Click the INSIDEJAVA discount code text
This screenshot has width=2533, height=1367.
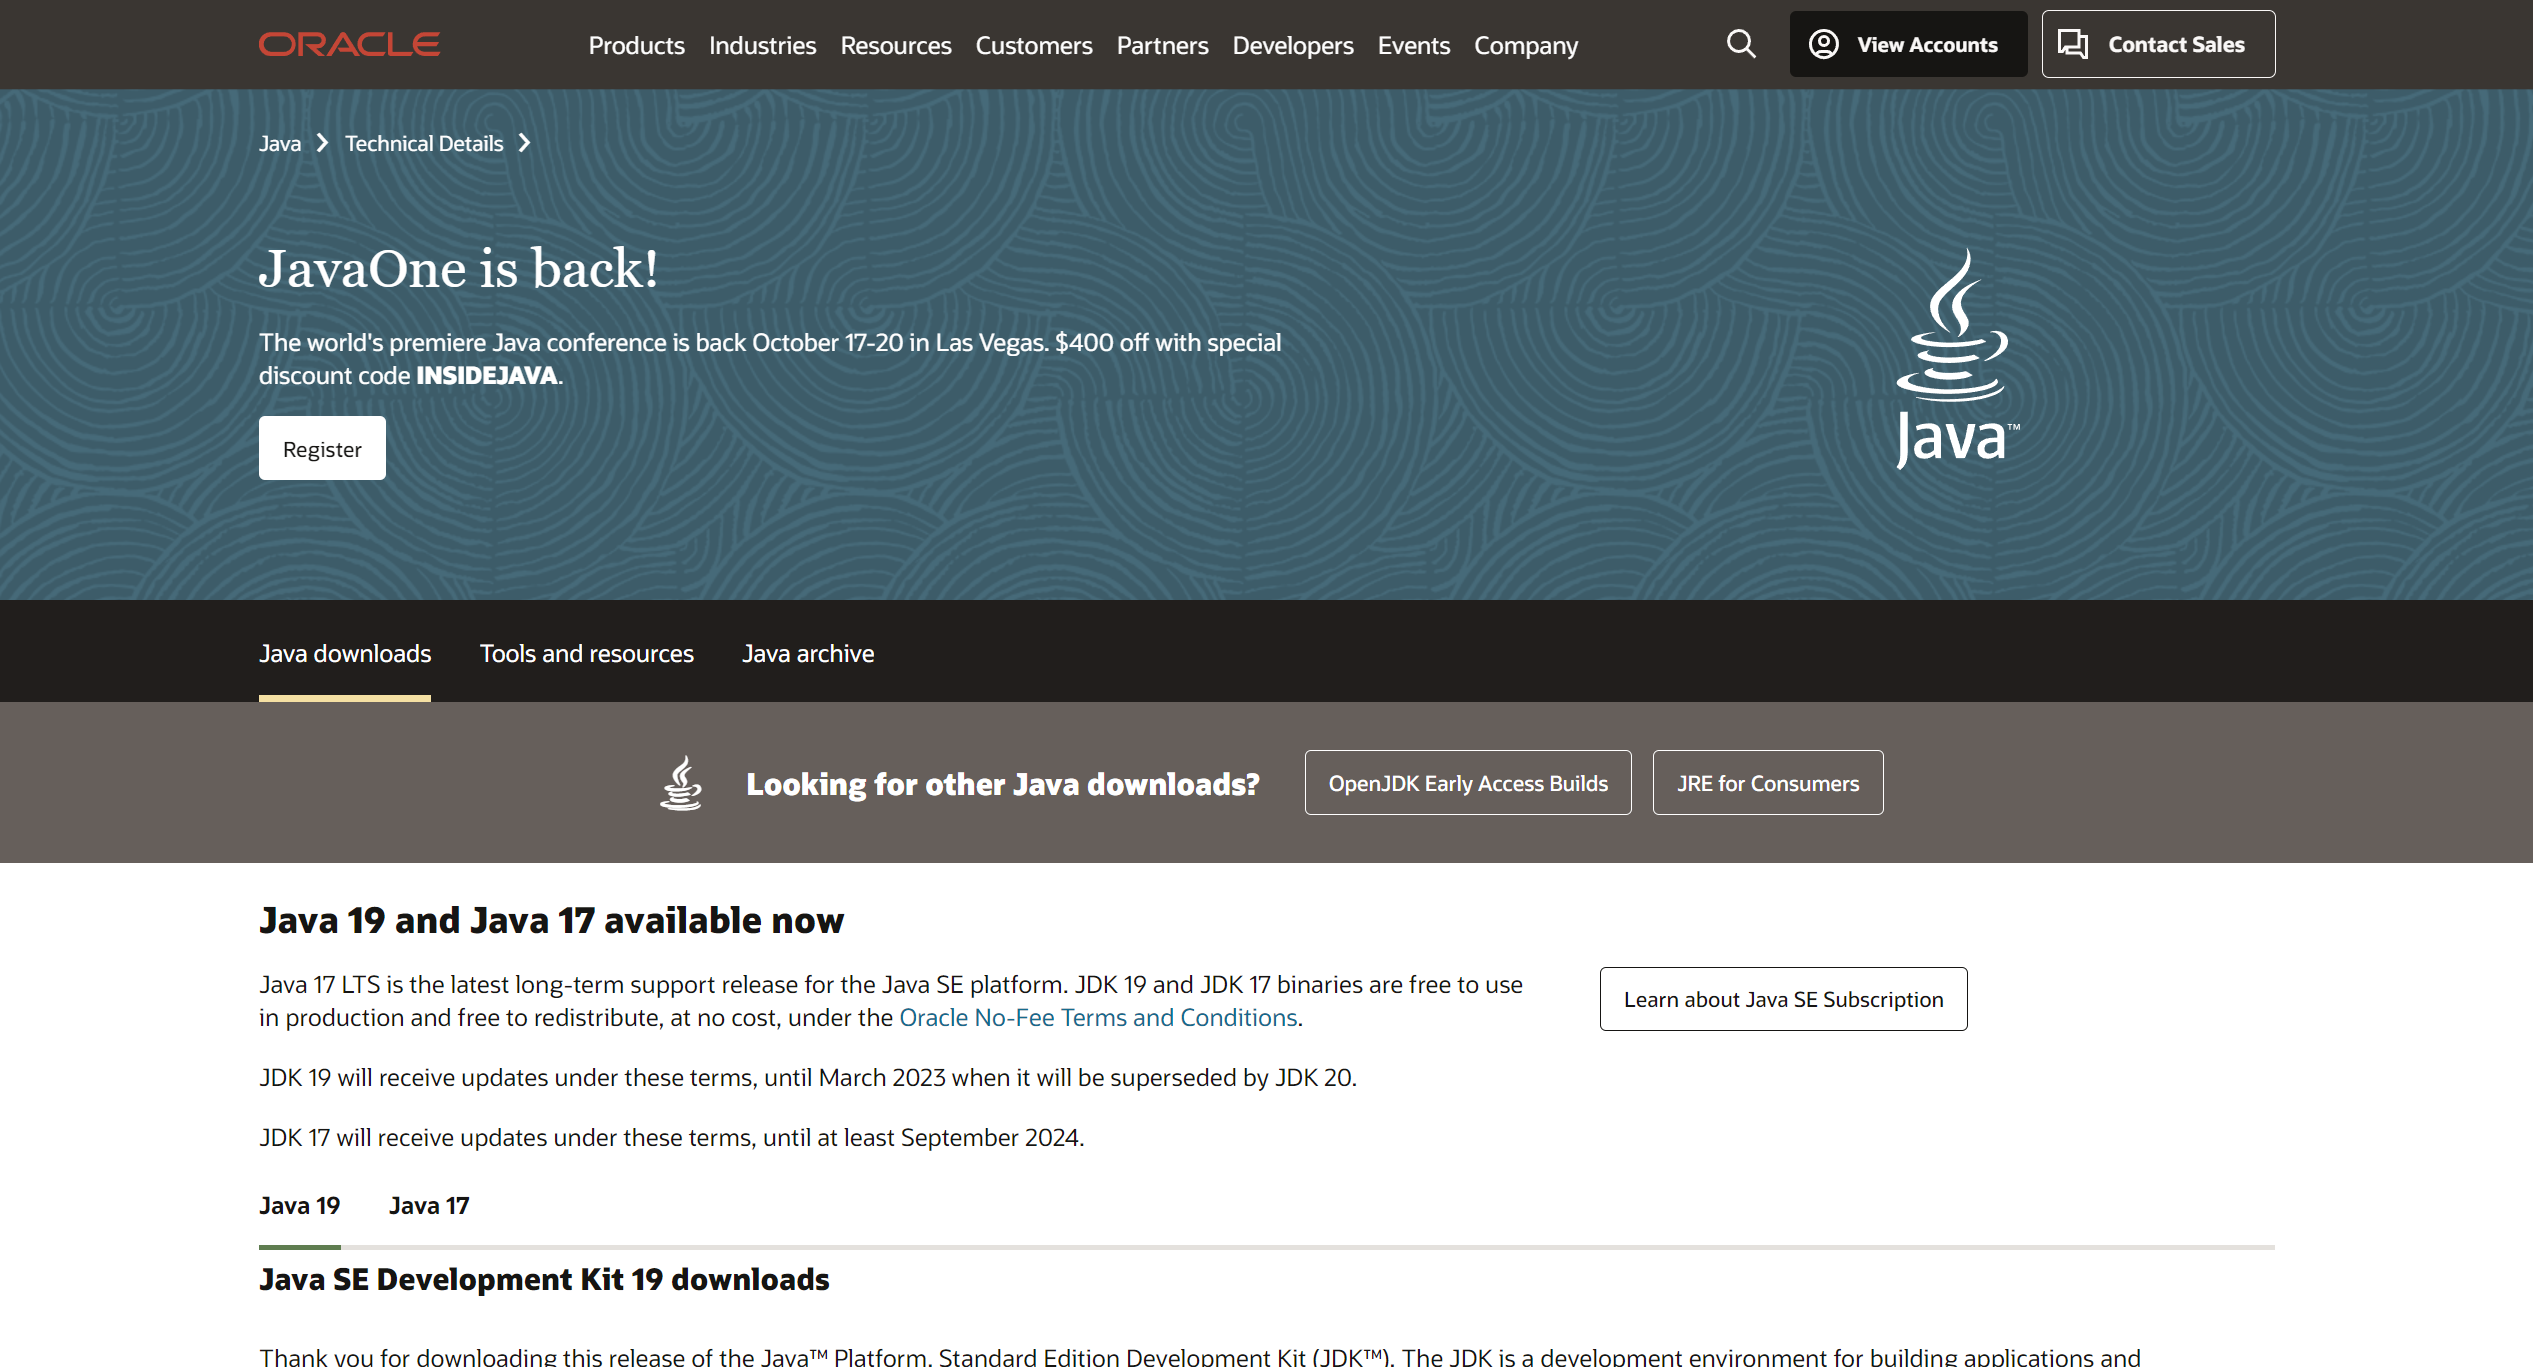[487, 375]
